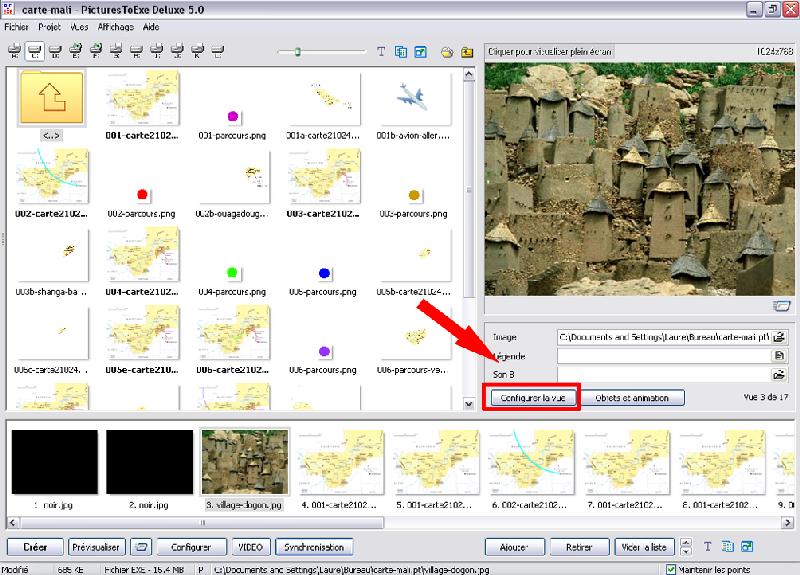The width and height of the screenshot is (800, 575).
Task: Click T text icon beside Vider la liste
Action: (707, 546)
